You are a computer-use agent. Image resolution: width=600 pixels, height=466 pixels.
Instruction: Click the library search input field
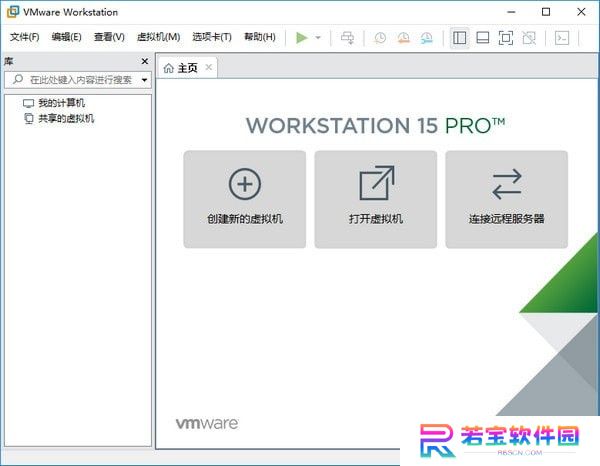click(x=78, y=80)
